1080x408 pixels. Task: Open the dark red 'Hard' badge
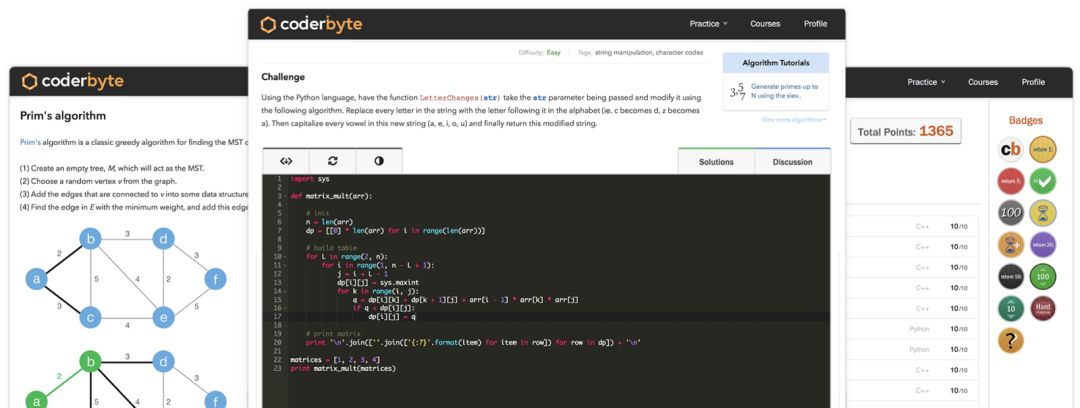coord(1043,308)
